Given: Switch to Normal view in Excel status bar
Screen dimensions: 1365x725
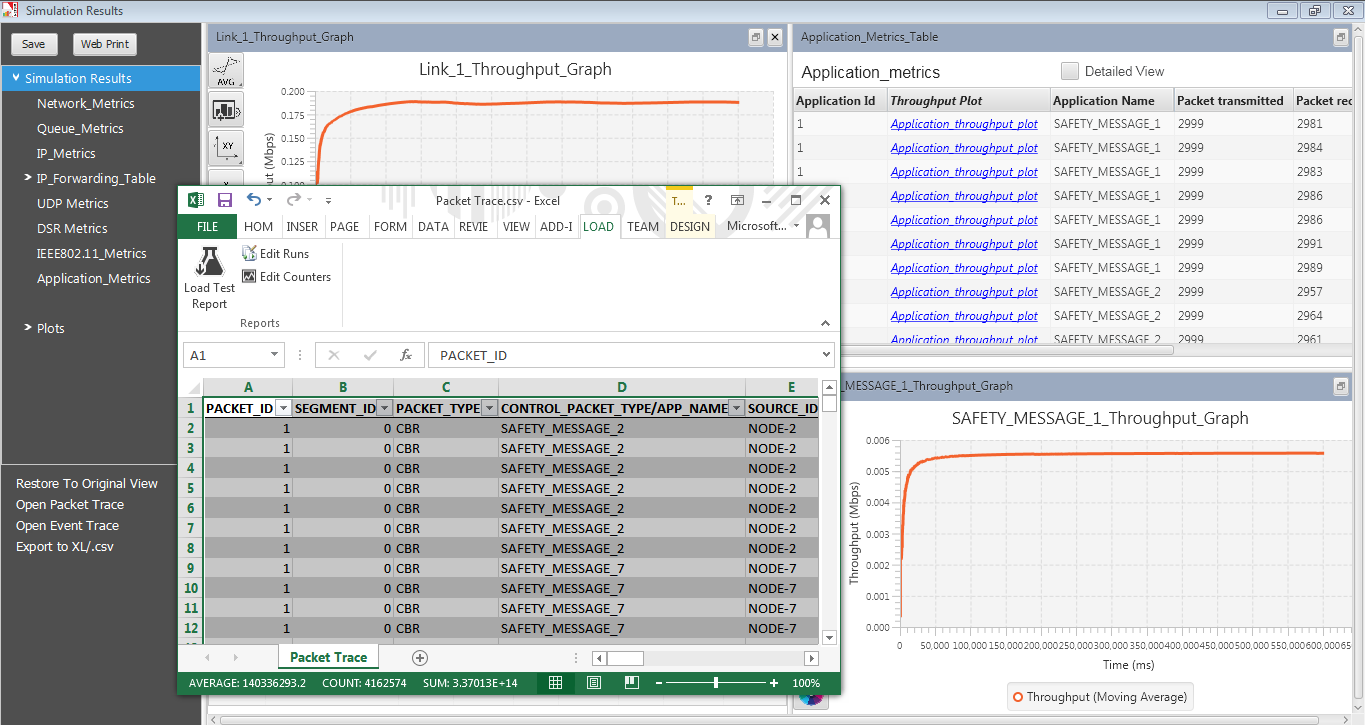Looking at the screenshot, I should click(x=555, y=682).
